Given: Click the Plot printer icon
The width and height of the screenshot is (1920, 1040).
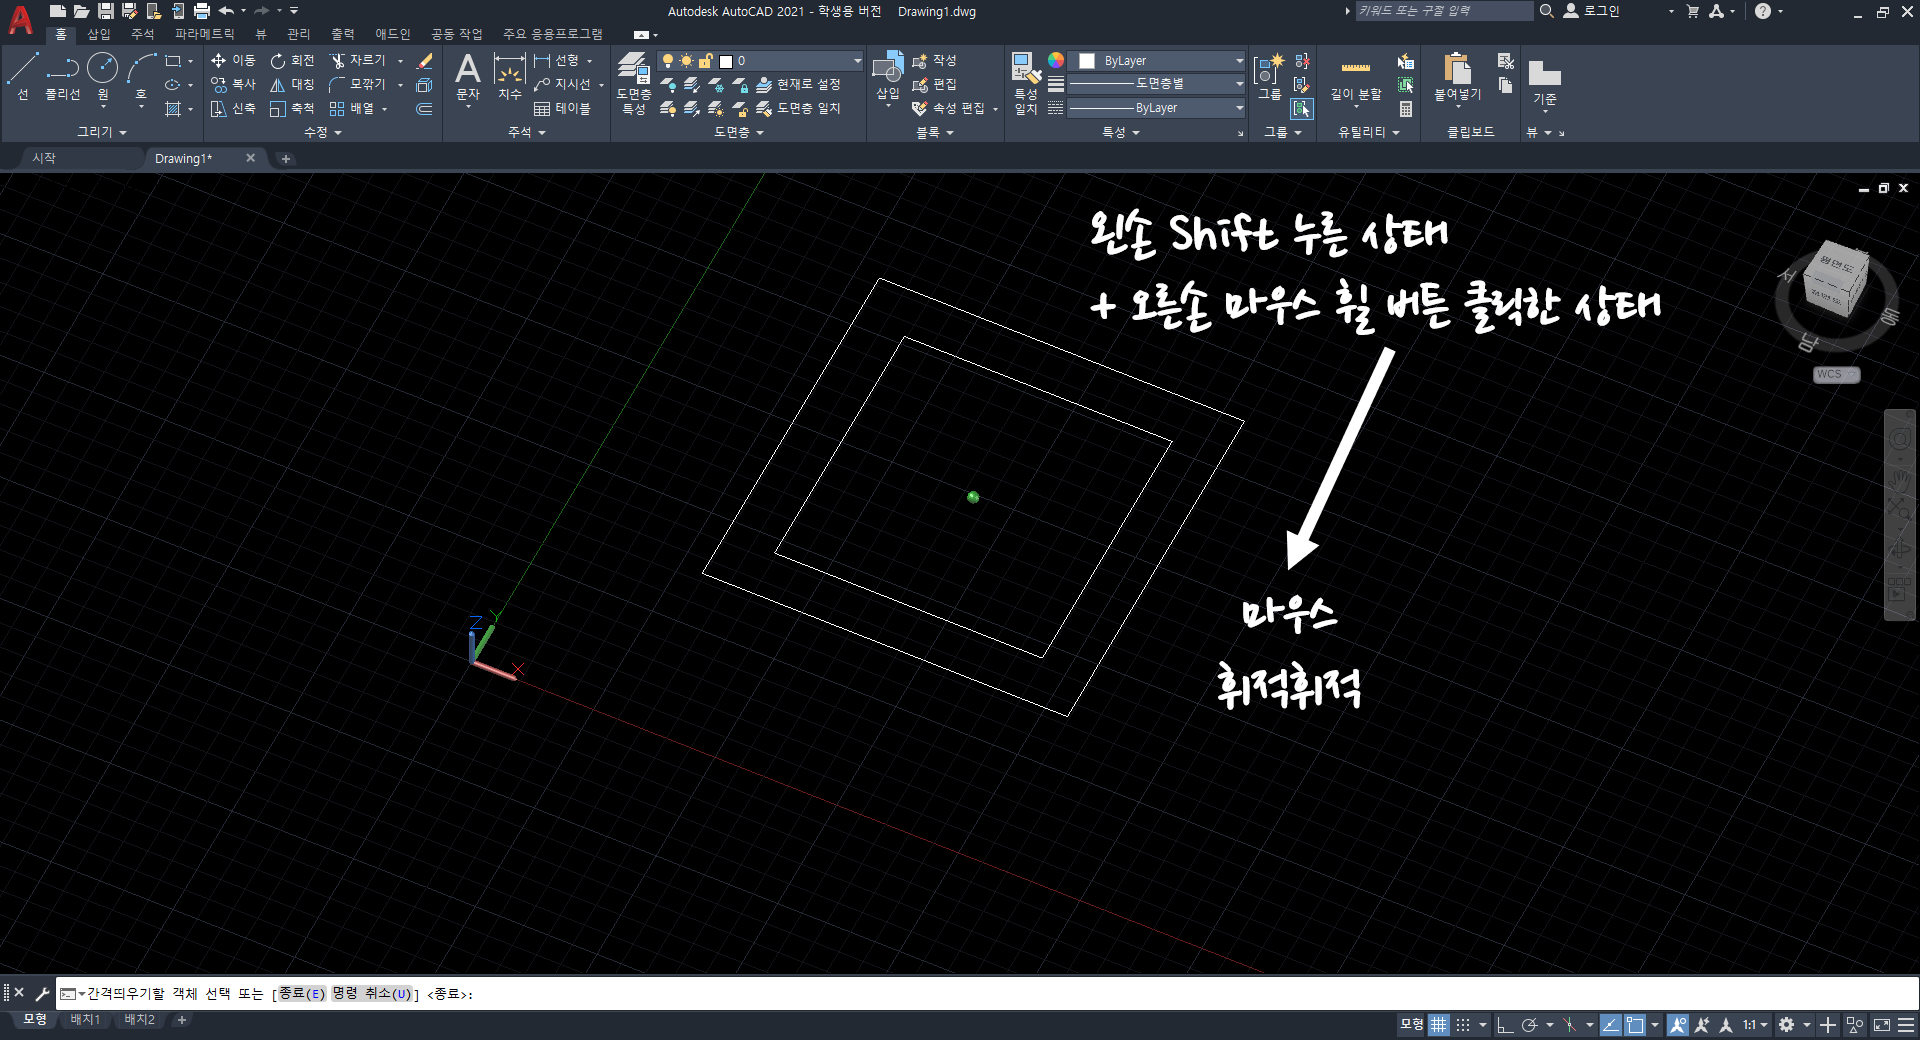Looking at the screenshot, I should [x=202, y=11].
